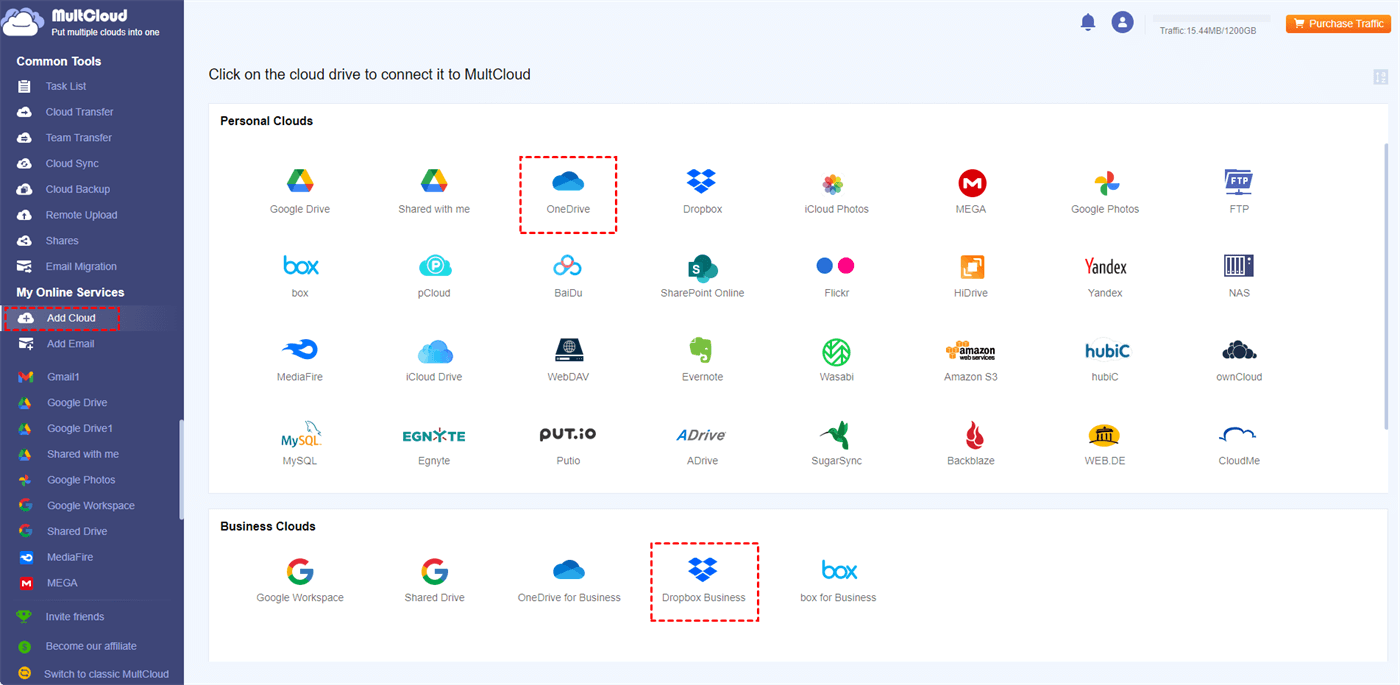Switch the cloud list view layout
1400x685 pixels.
click(x=1381, y=78)
